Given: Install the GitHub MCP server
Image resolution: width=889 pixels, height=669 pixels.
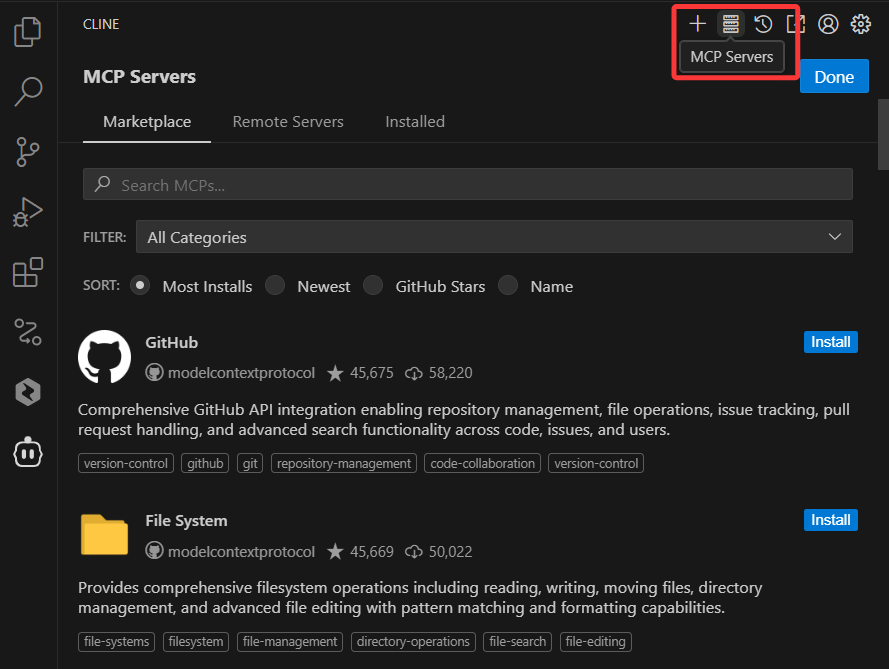Looking at the screenshot, I should (x=831, y=342).
